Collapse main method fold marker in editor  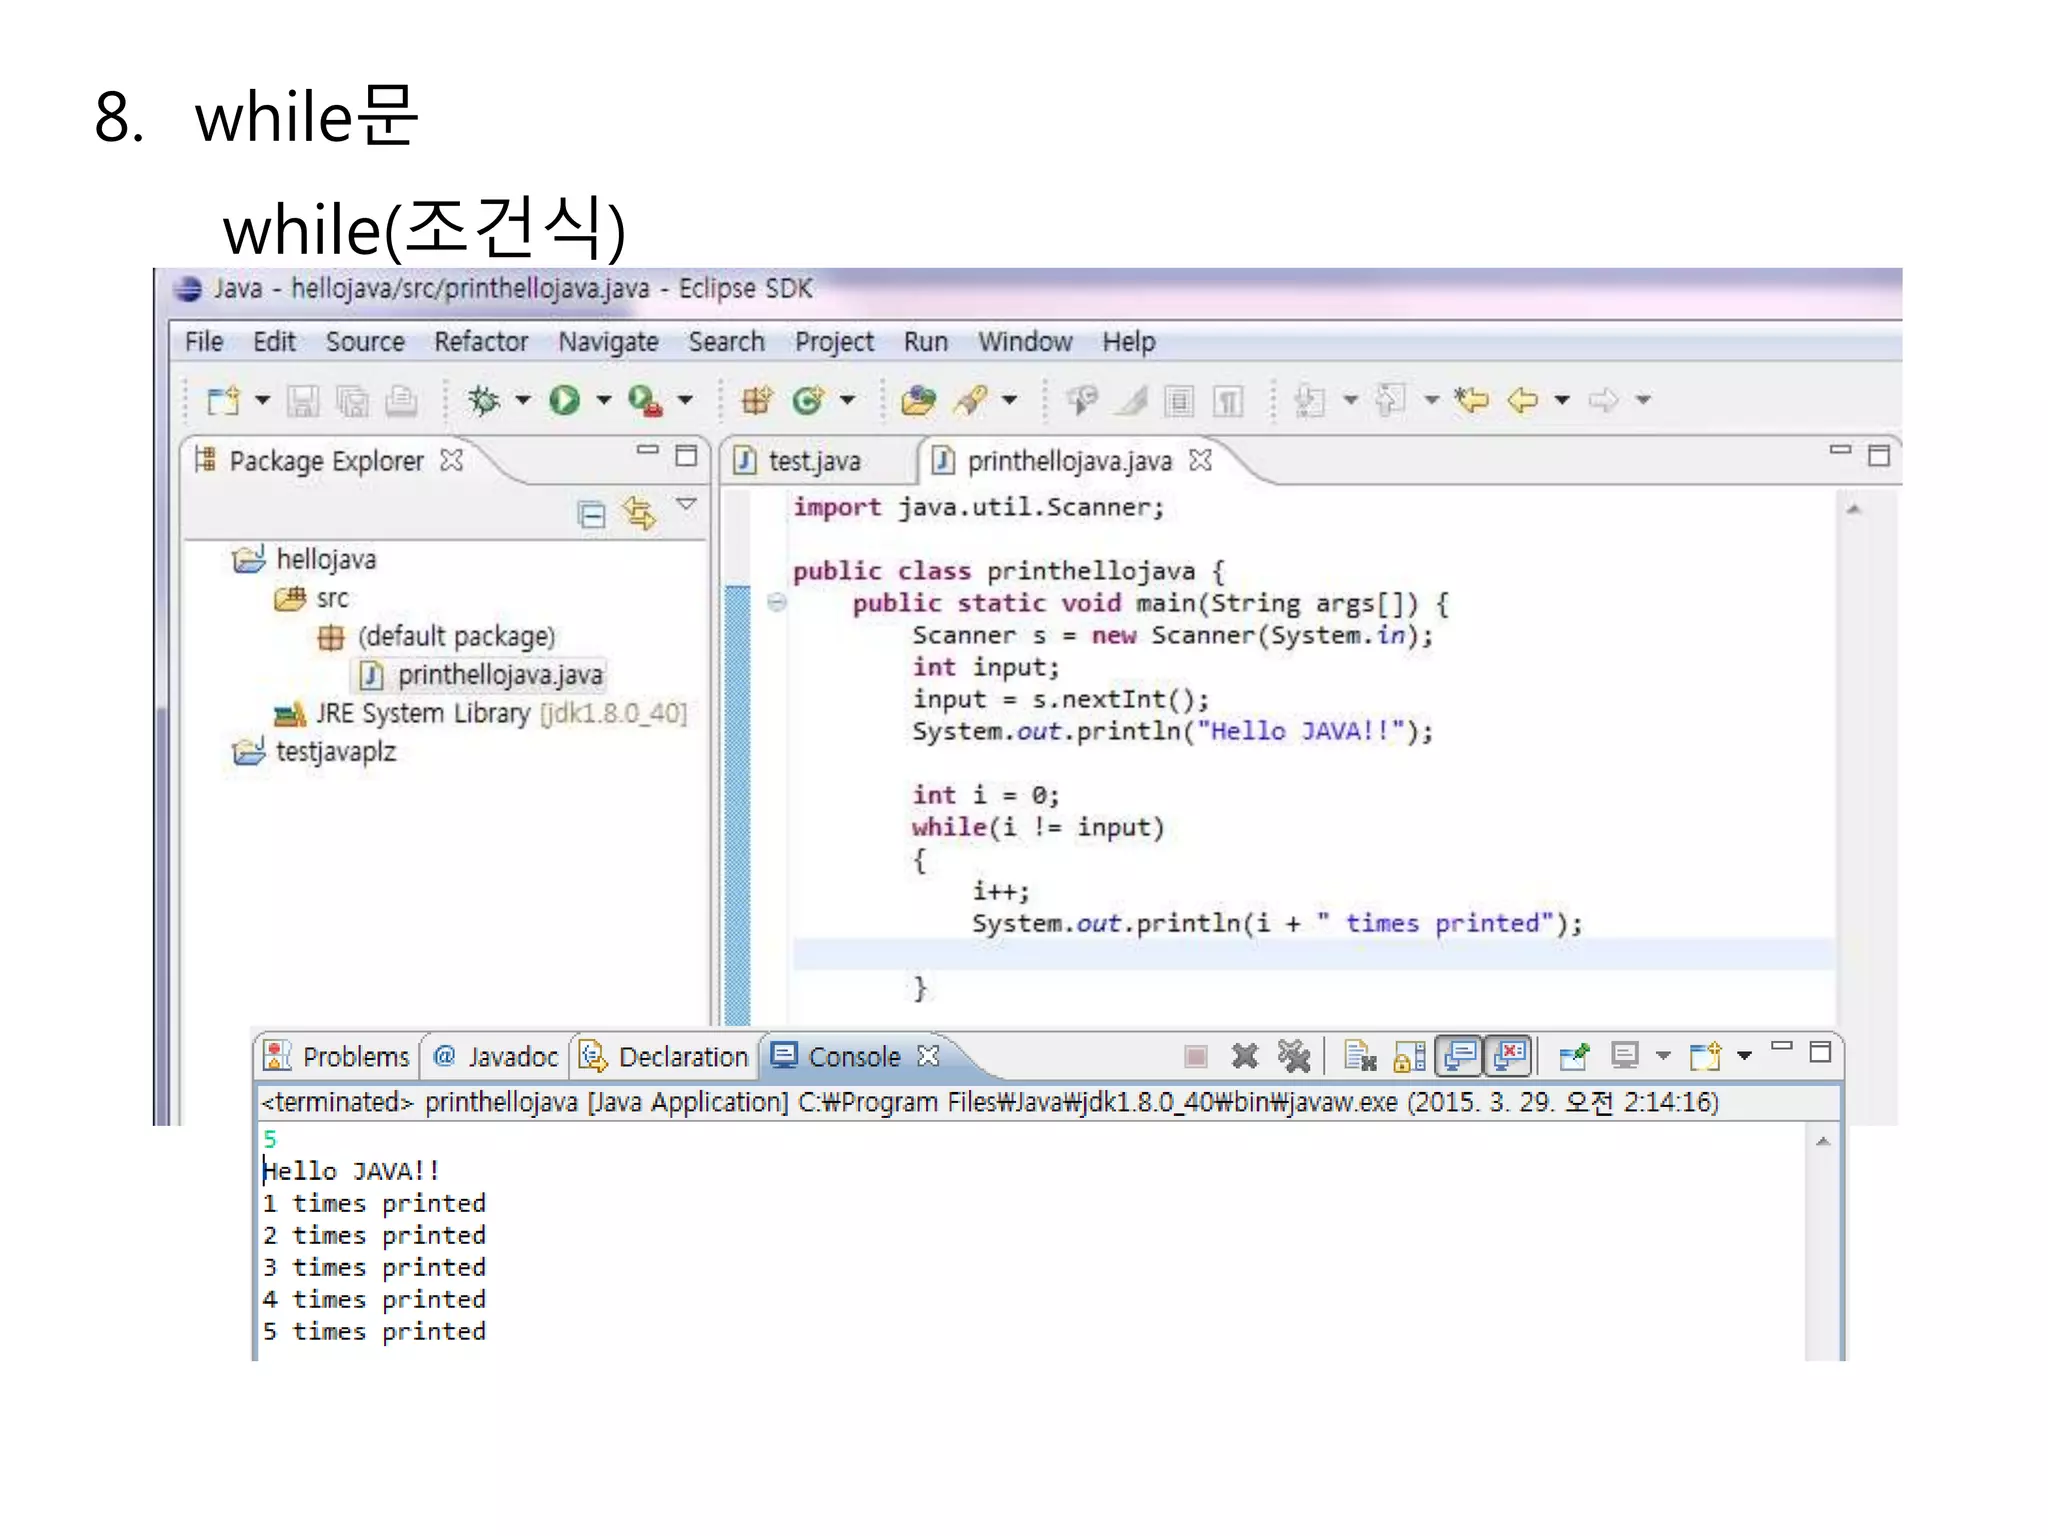point(777,602)
